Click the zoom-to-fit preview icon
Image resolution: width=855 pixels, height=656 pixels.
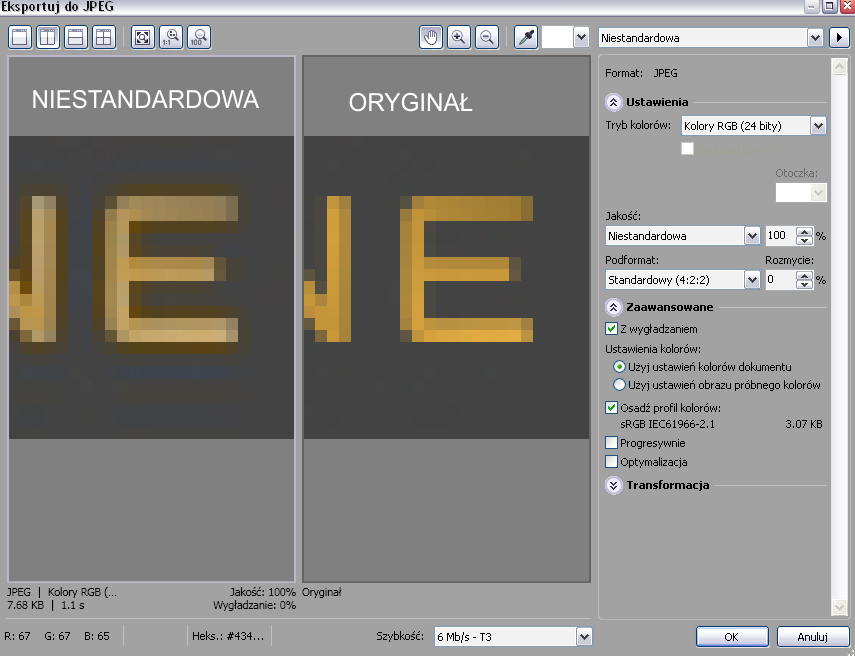(x=144, y=38)
